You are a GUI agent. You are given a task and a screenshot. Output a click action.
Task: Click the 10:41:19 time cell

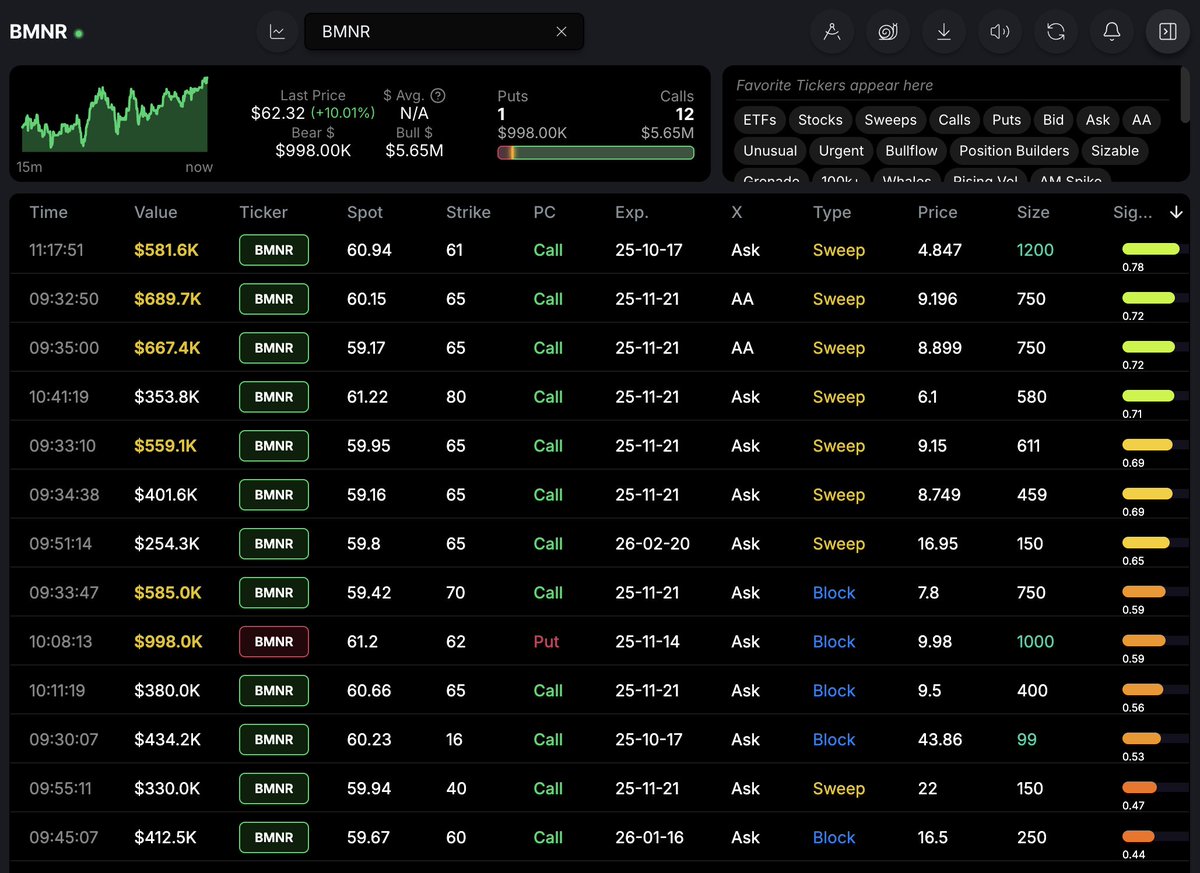pyautogui.click(x=59, y=397)
